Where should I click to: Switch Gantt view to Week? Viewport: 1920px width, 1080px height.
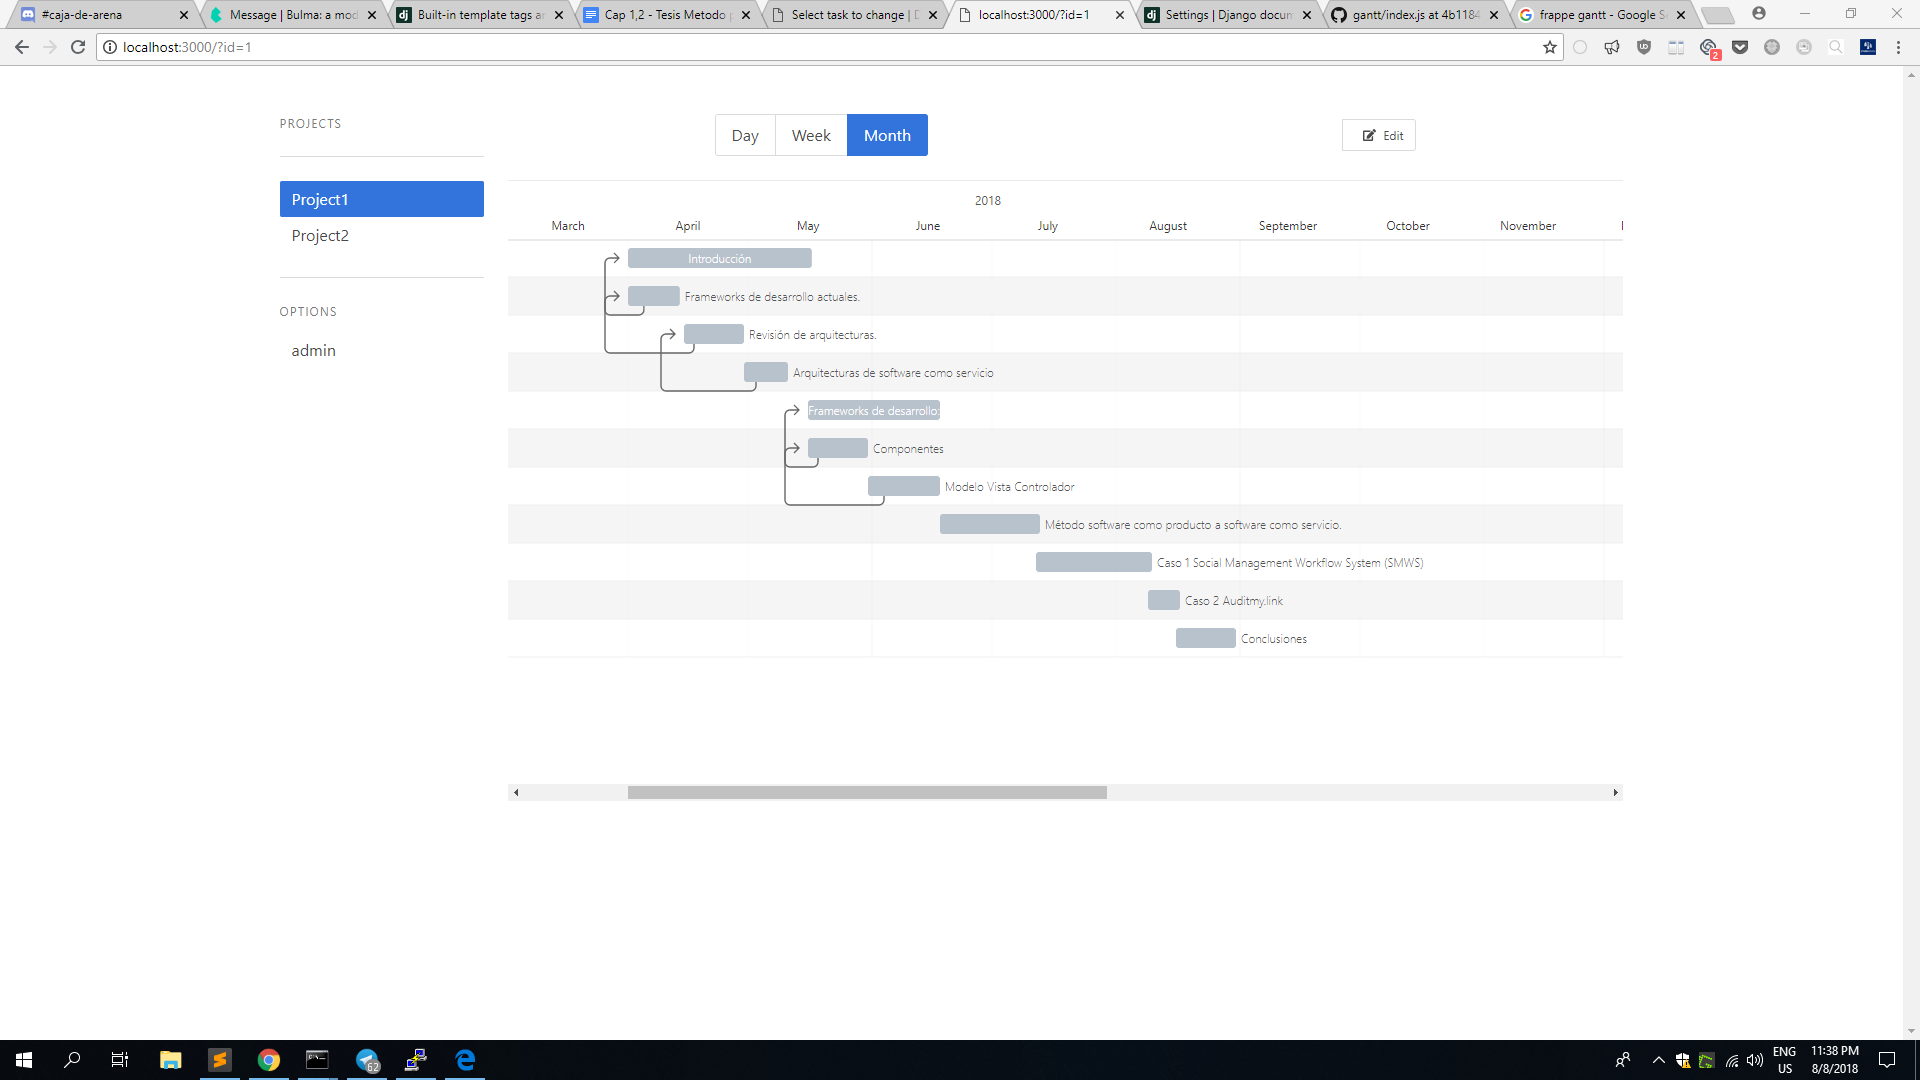point(811,136)
